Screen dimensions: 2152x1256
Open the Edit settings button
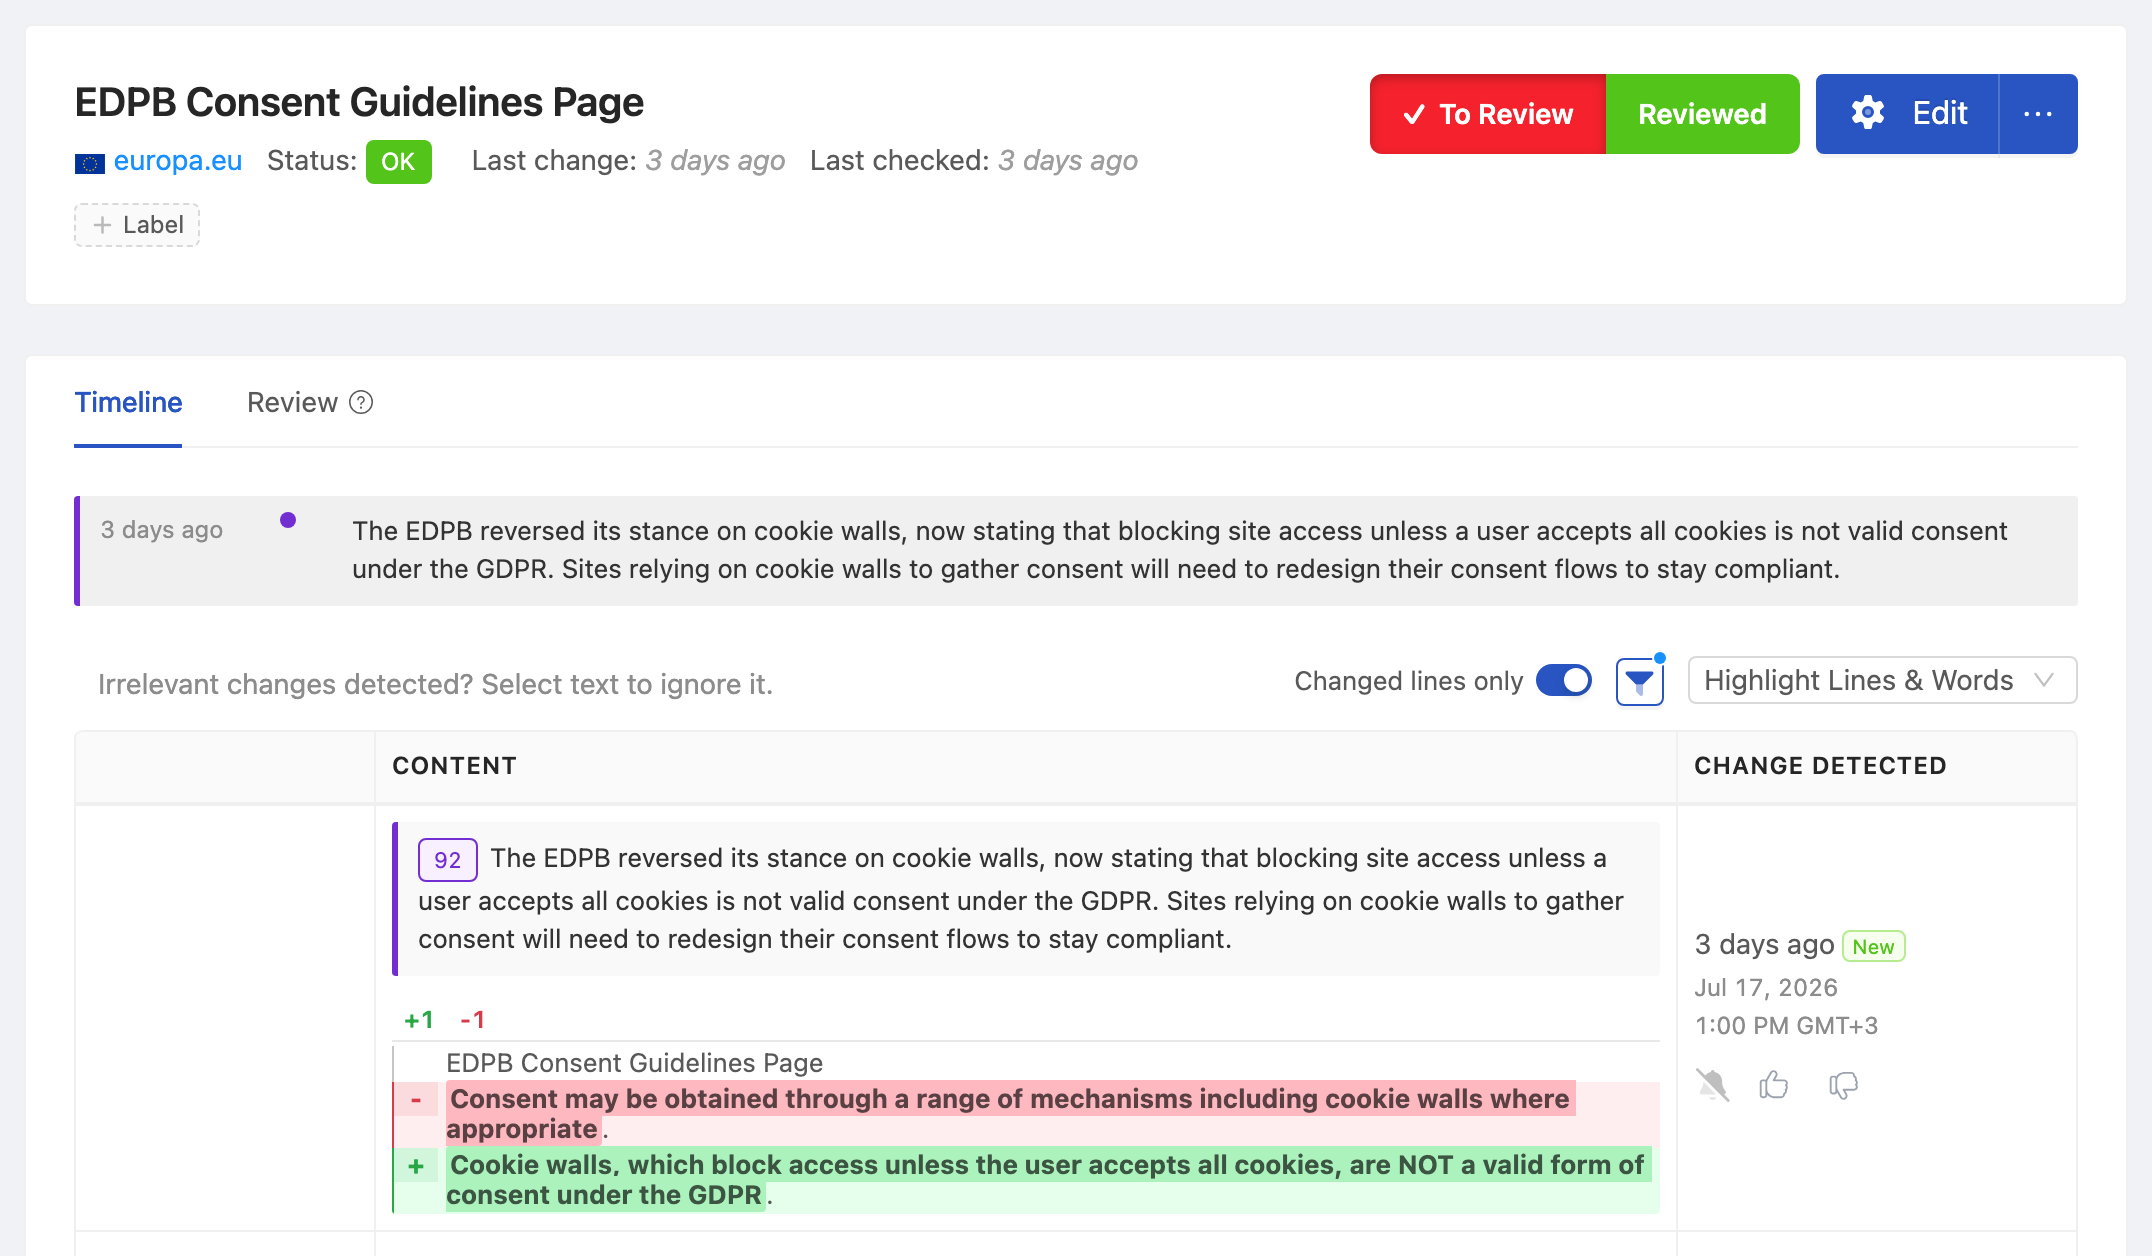(1907, 114)
